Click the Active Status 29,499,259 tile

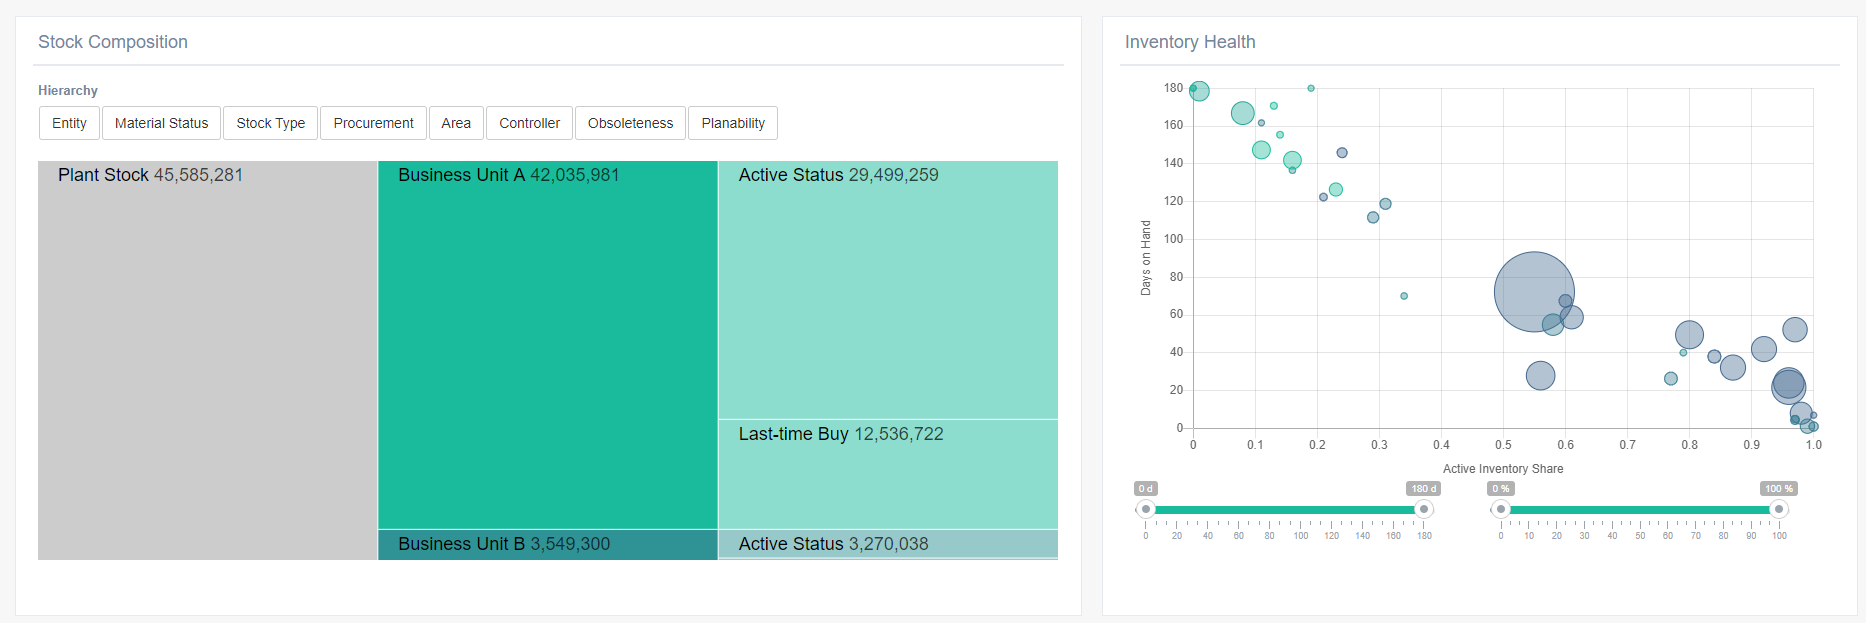887,290
